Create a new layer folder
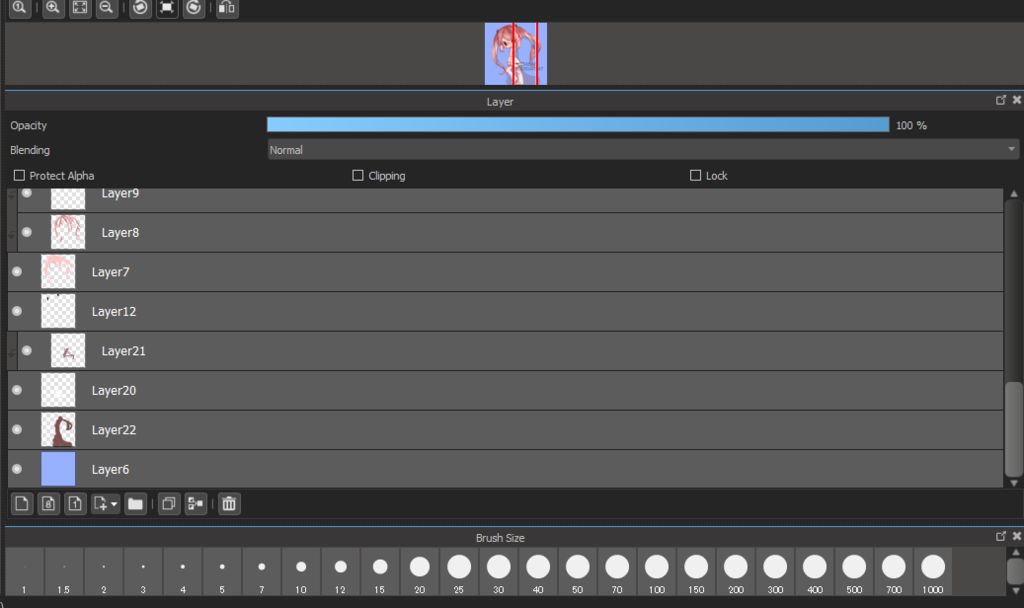1024x608 pixels. tap(135, 504)
